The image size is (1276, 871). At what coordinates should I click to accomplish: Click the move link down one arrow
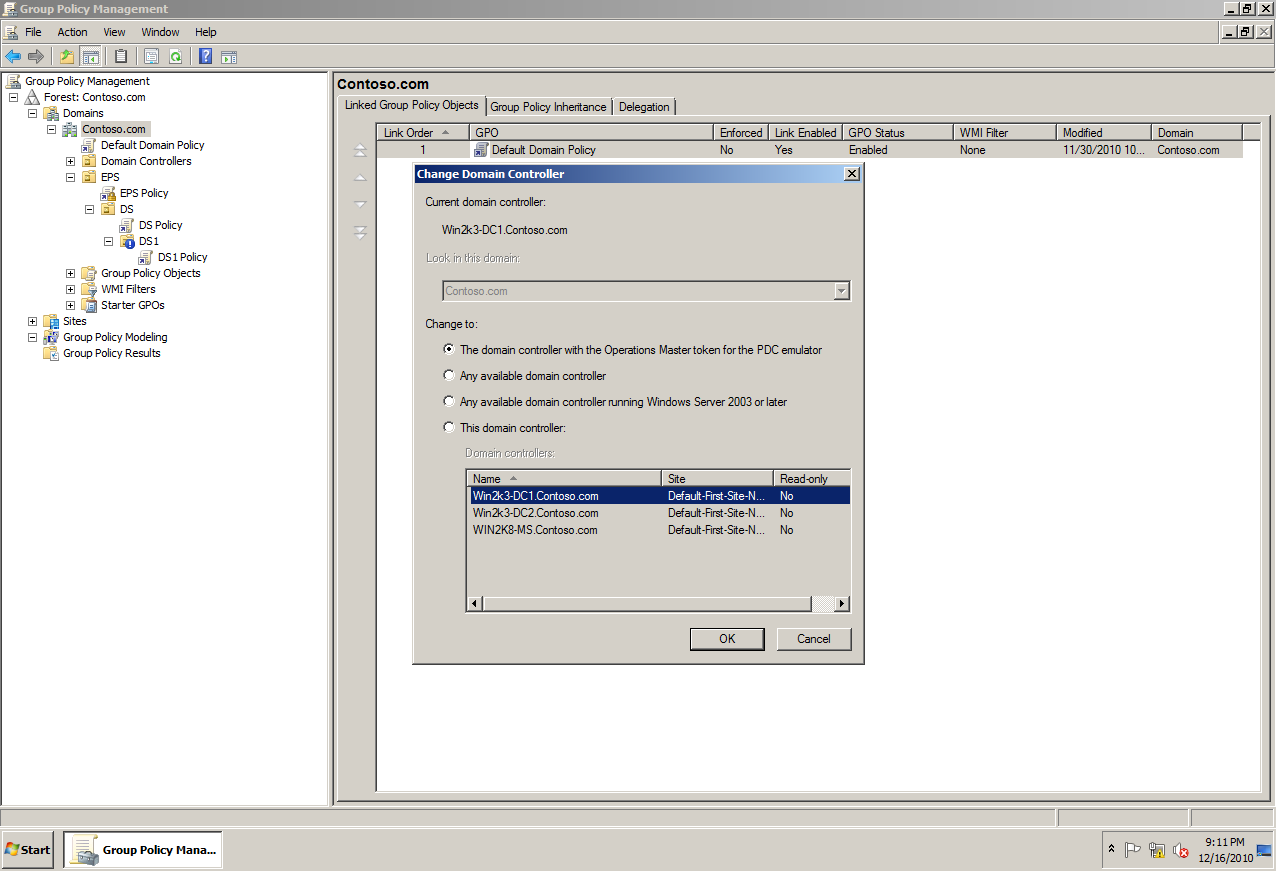pos(360,204)
